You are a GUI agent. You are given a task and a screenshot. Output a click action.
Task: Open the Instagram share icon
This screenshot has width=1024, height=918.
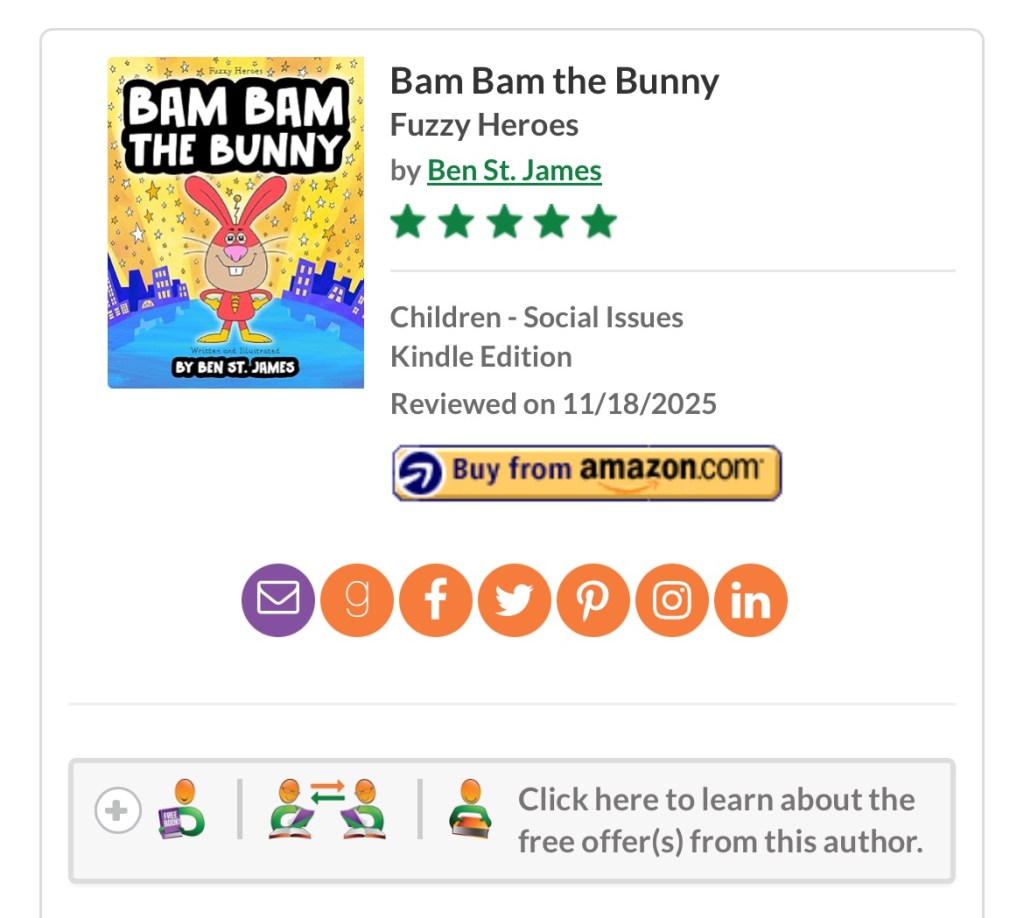click(x=672, y=600)
